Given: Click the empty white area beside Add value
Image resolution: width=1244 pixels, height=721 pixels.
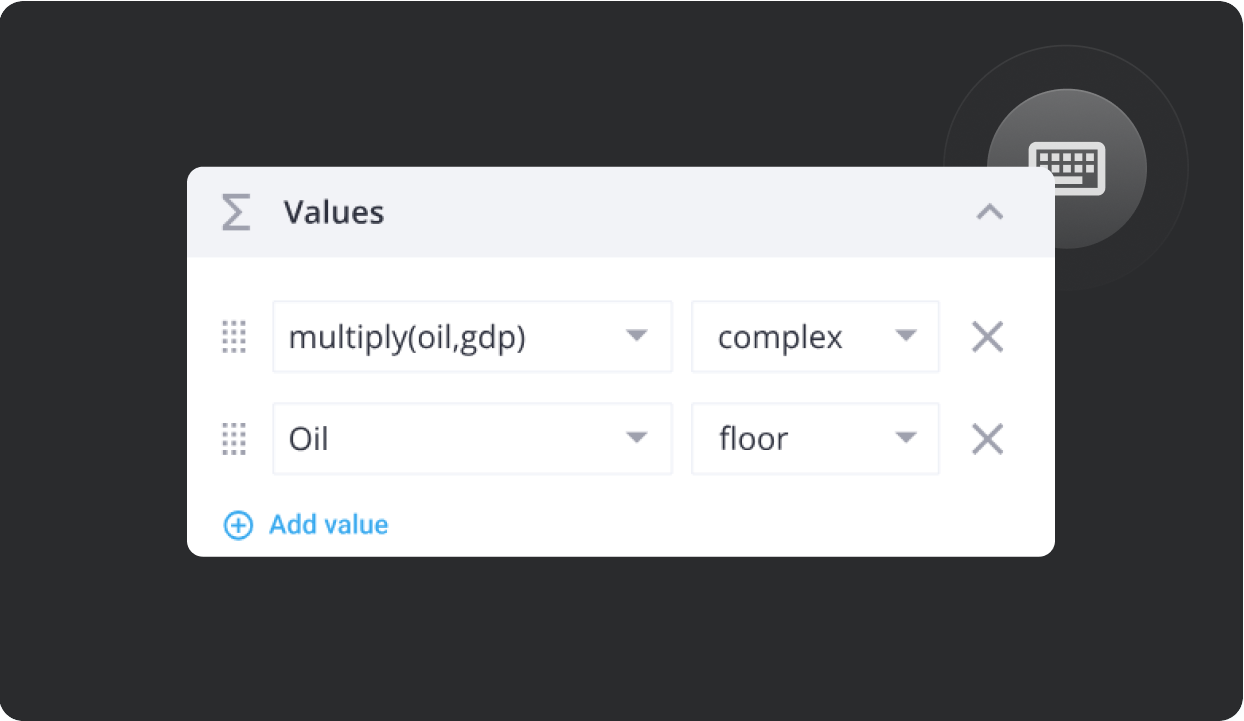Looking at the screenshot, I should [720, 525].
